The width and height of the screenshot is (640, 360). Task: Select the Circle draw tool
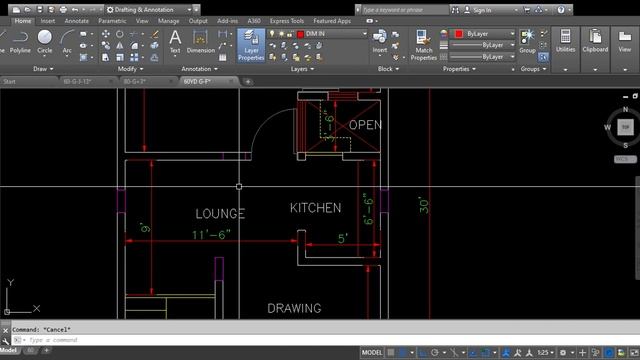tap(44, 42)
